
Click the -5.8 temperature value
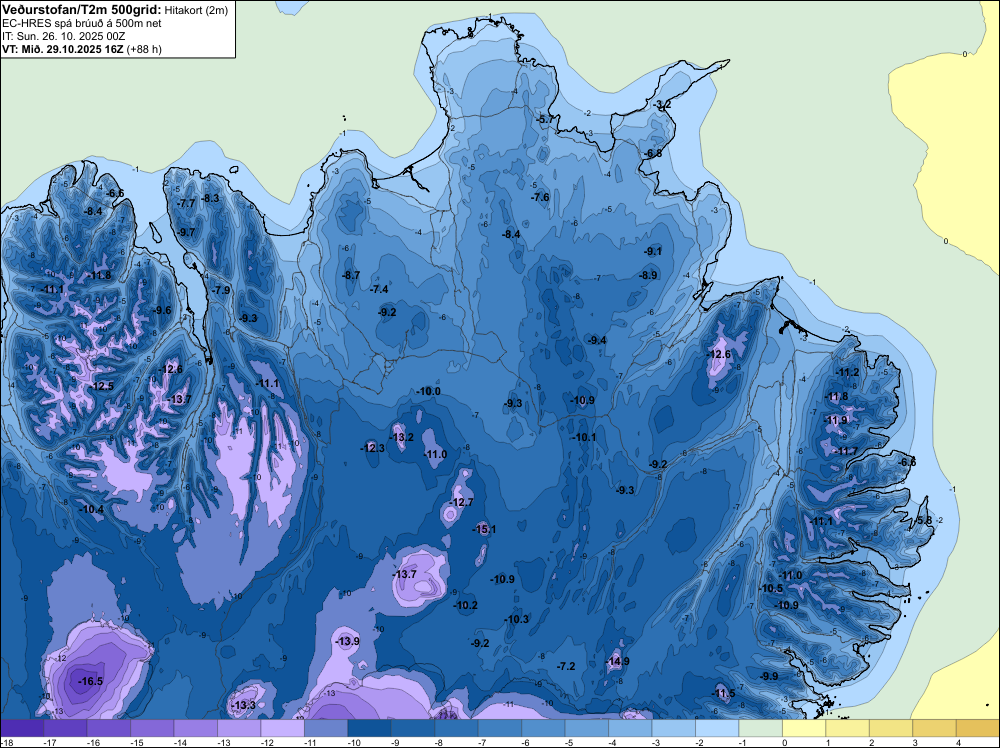point(923,520)
